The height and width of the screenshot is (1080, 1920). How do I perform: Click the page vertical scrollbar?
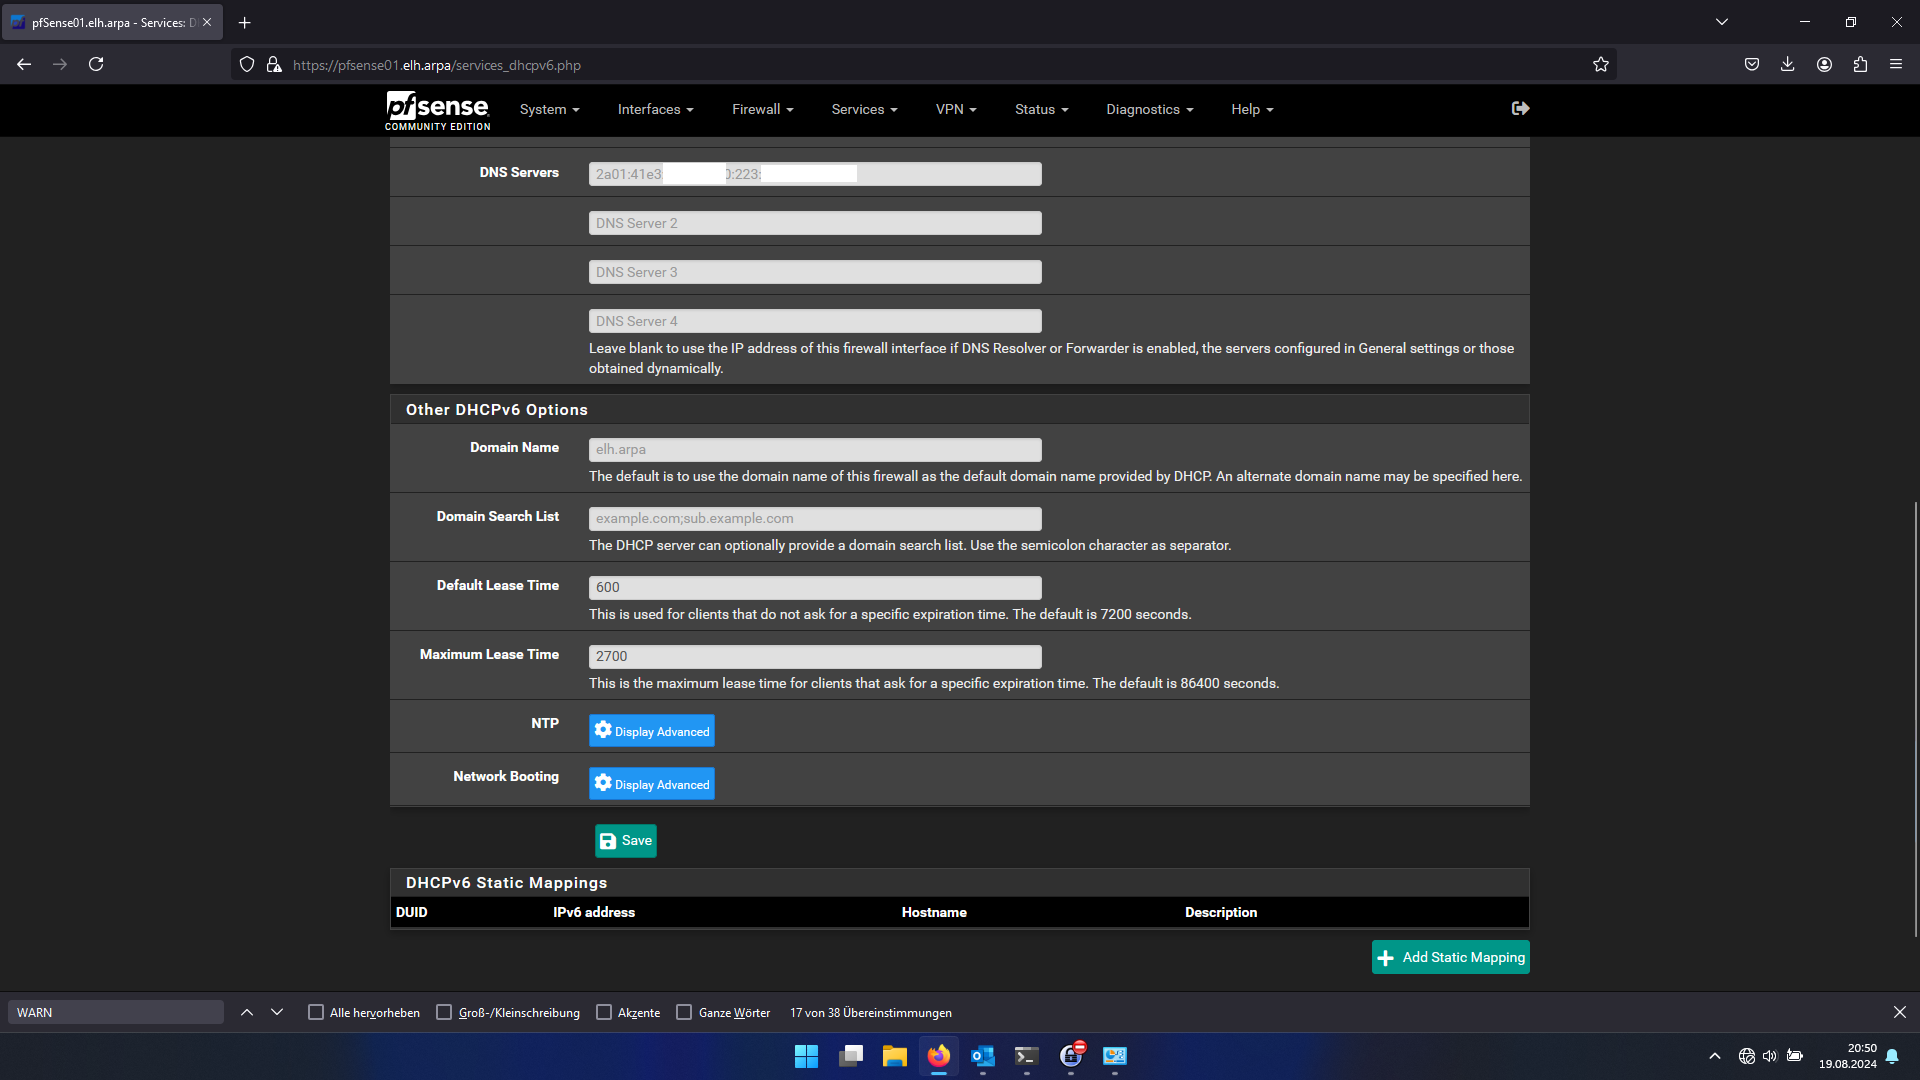(x=1916, y=718)
